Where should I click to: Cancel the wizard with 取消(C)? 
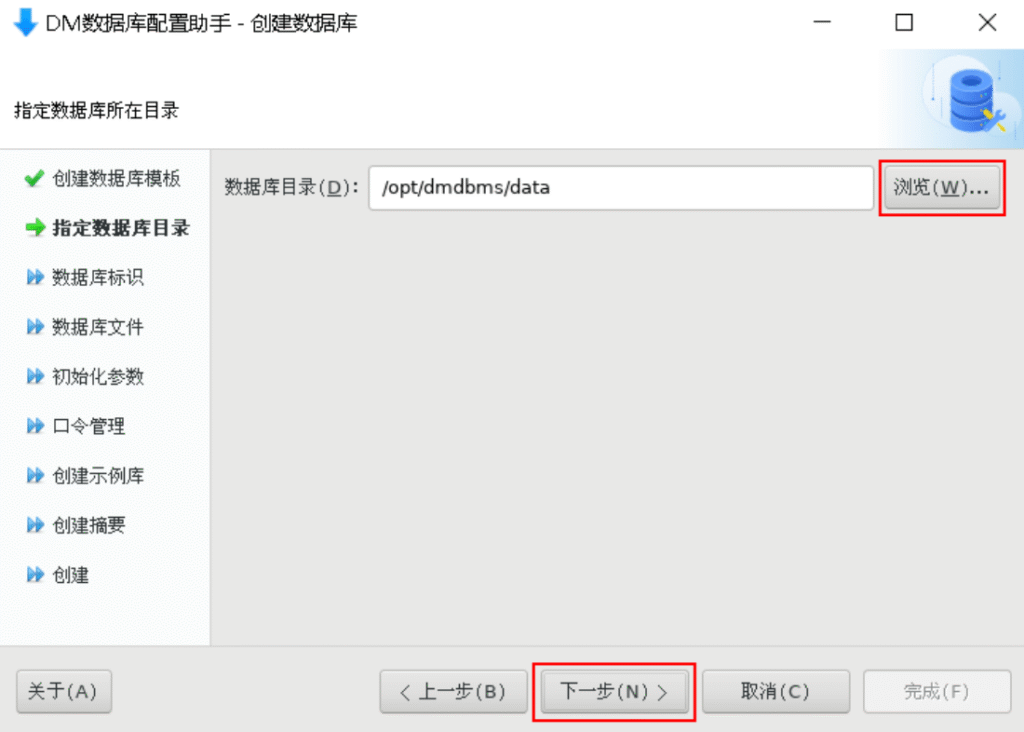pyautogui.click(x=776, y=691)
